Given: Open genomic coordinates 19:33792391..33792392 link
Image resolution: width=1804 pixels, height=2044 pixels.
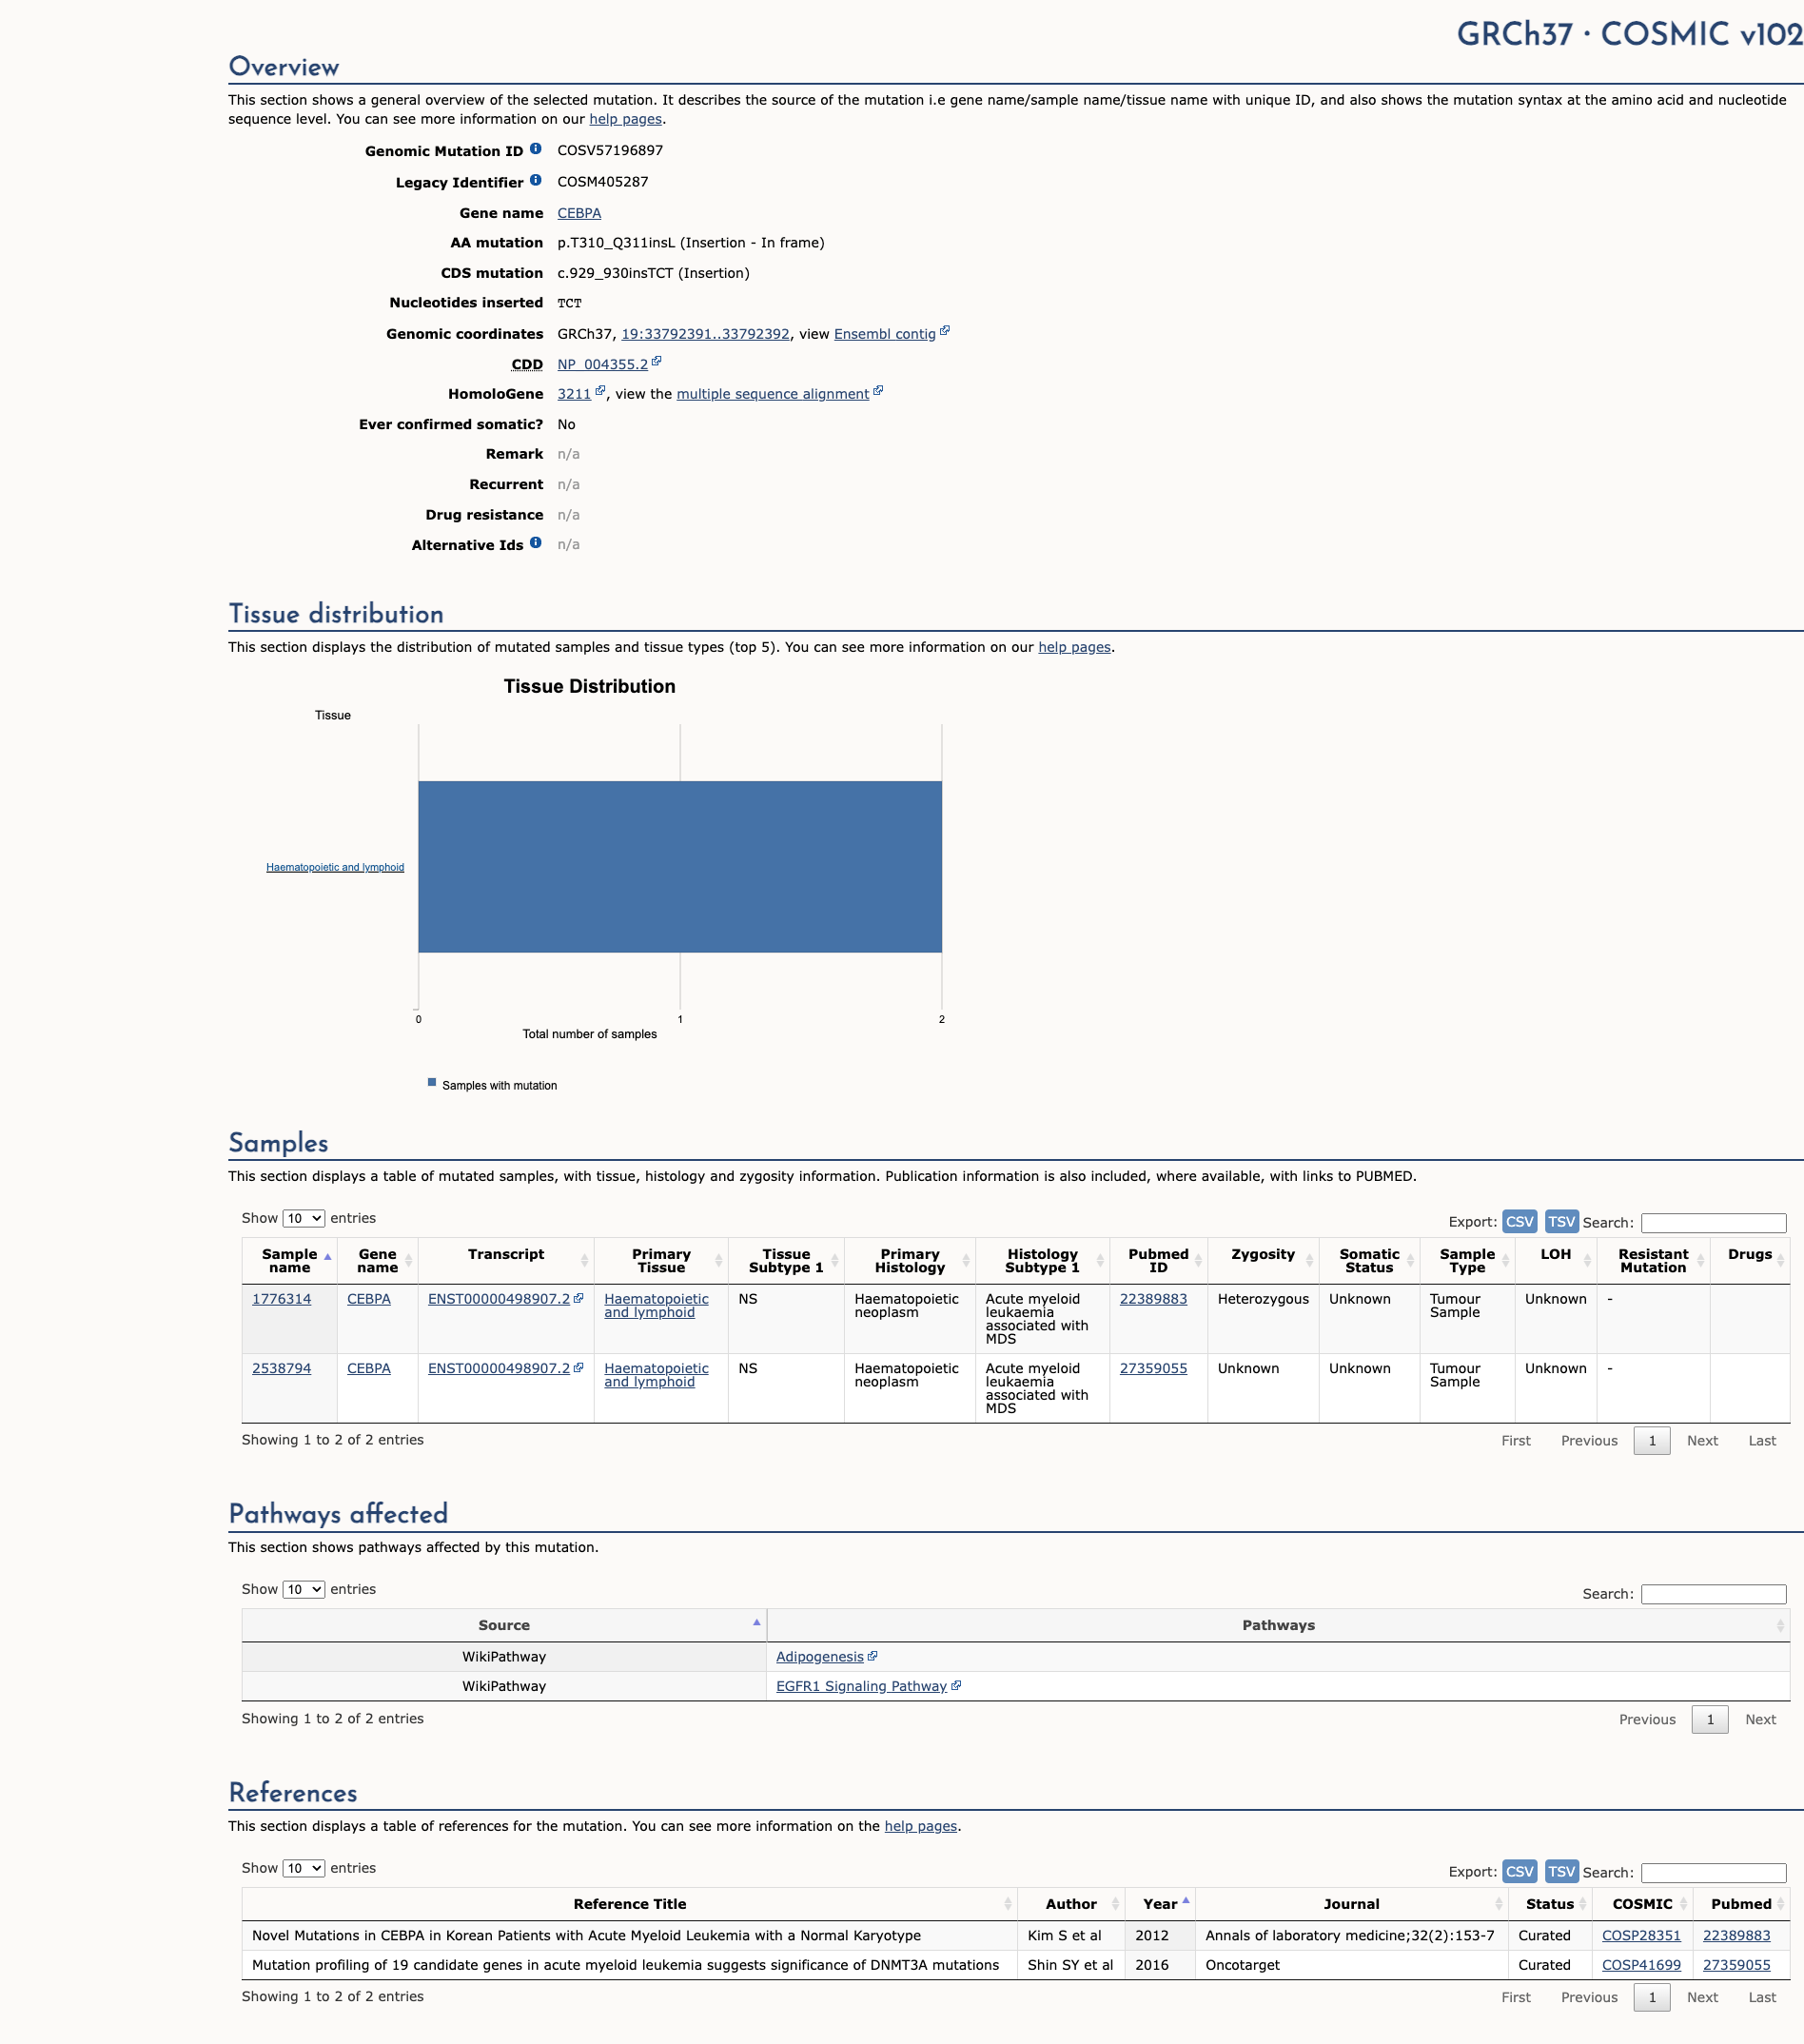Looking at the screenshot, I should click(x=705, y=334).
